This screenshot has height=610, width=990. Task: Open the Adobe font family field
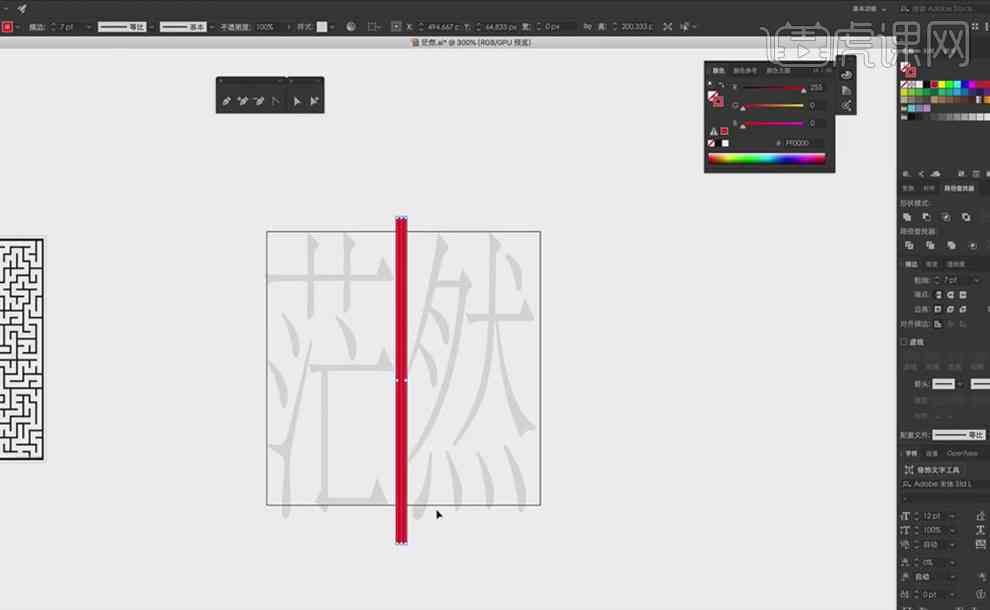pyautogui.click(x=945, y=484)
